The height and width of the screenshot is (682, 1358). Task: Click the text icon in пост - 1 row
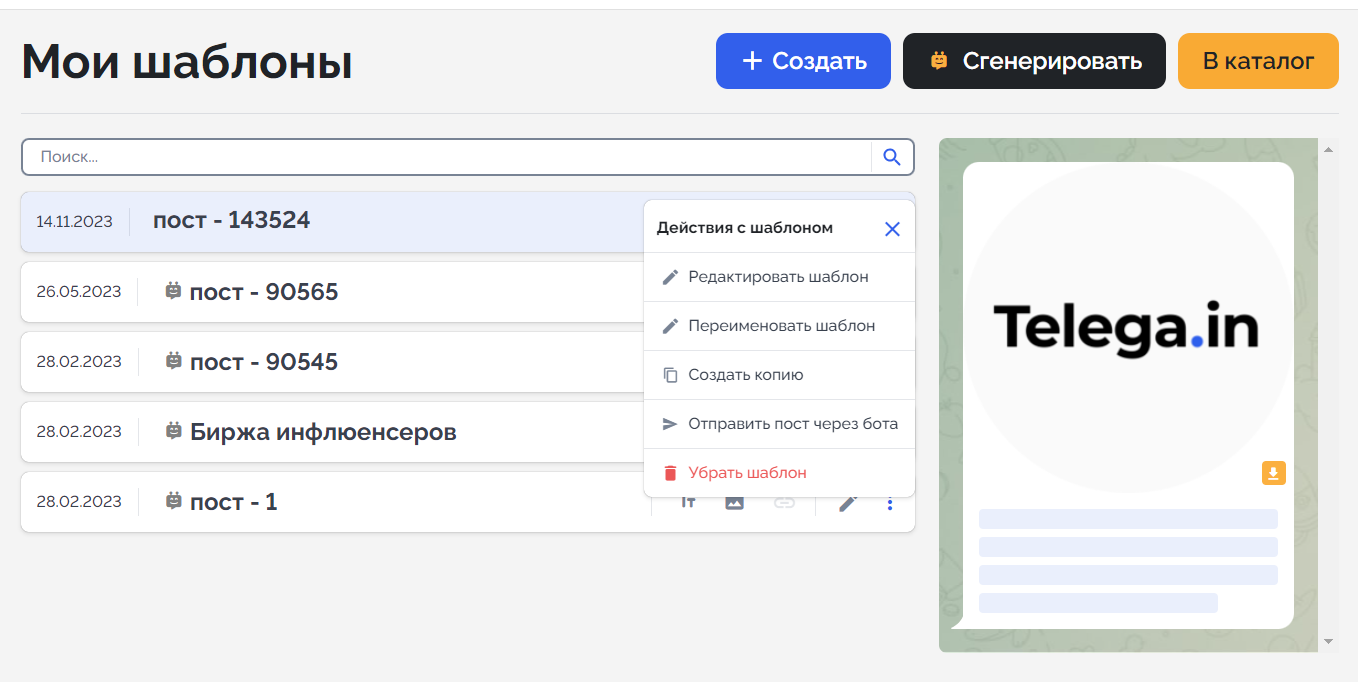click(x=688, y=502)
